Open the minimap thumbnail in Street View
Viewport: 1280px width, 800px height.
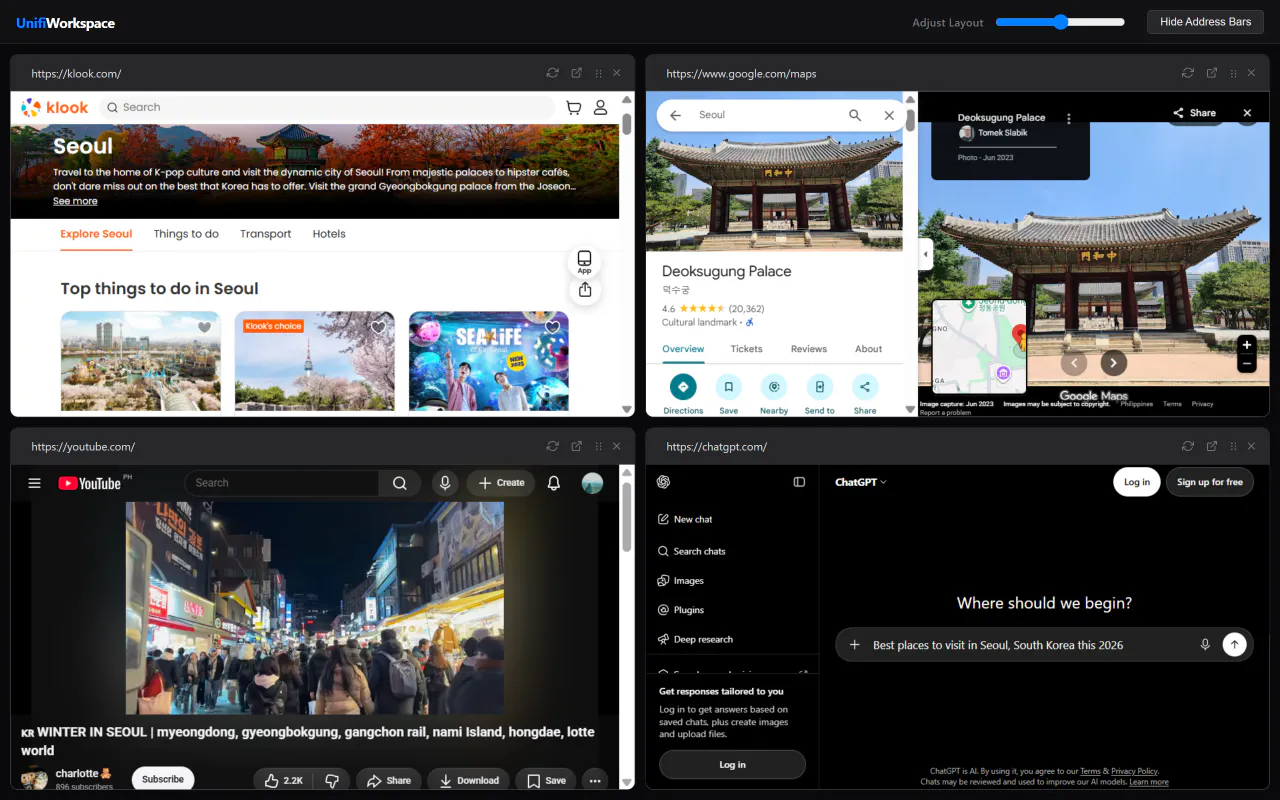click(x=979, y=346)
